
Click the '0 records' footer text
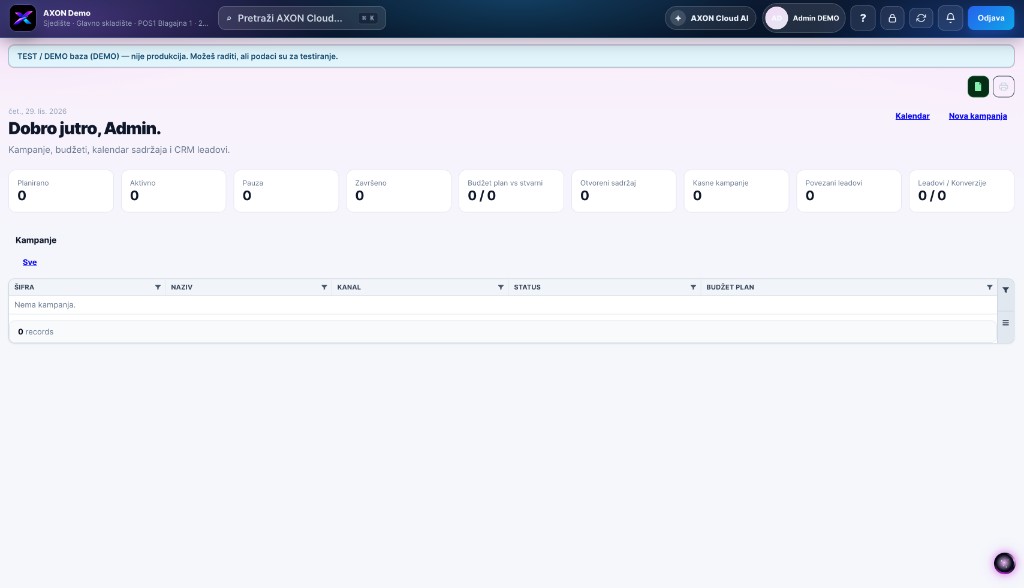36,332
